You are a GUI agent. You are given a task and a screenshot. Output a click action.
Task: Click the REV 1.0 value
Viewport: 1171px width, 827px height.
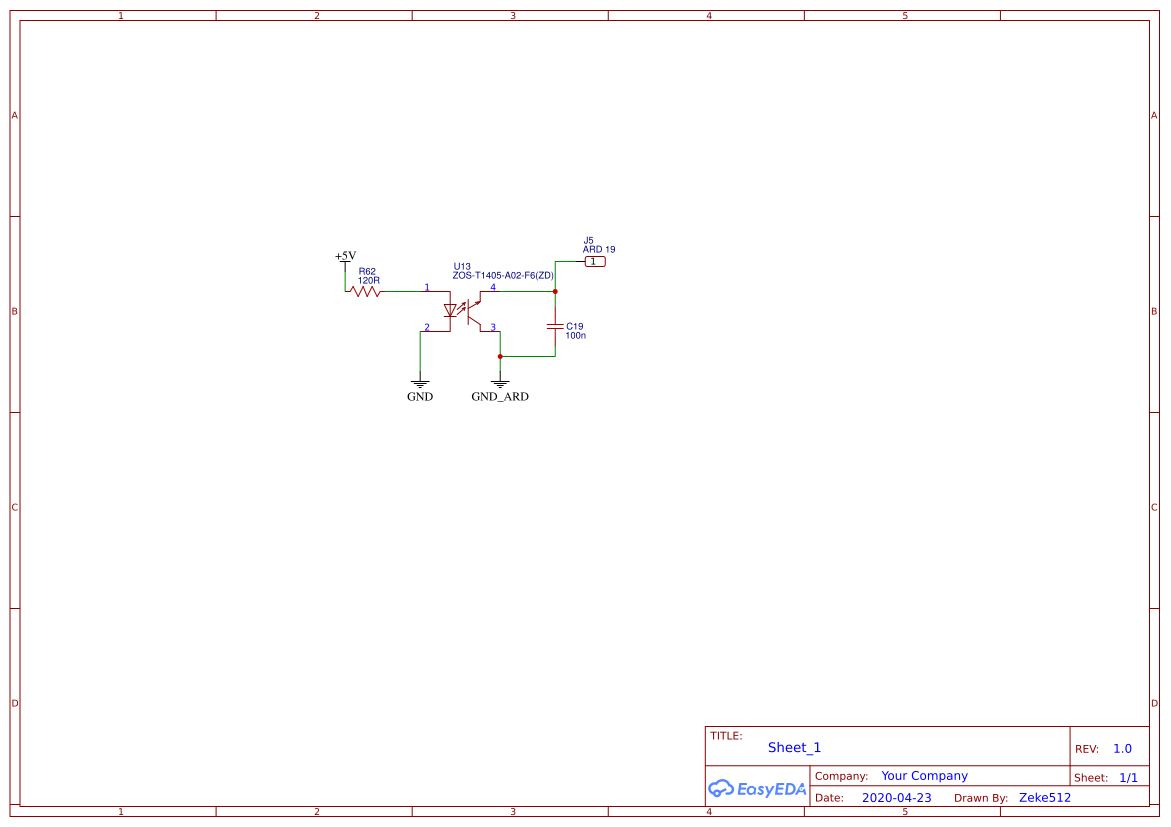1121,747
